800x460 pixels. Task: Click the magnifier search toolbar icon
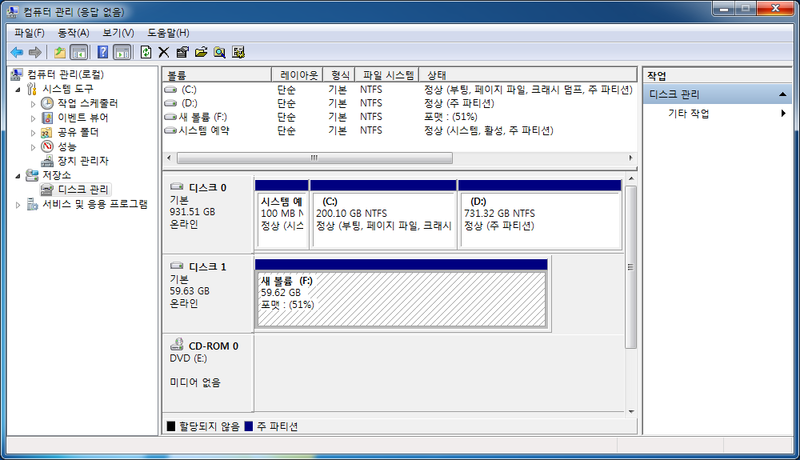(x=219, y=52)
